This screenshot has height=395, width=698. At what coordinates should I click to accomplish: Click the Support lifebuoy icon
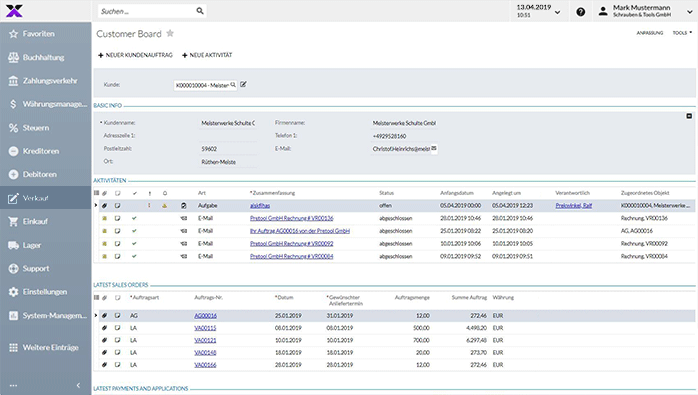(13, 269)
